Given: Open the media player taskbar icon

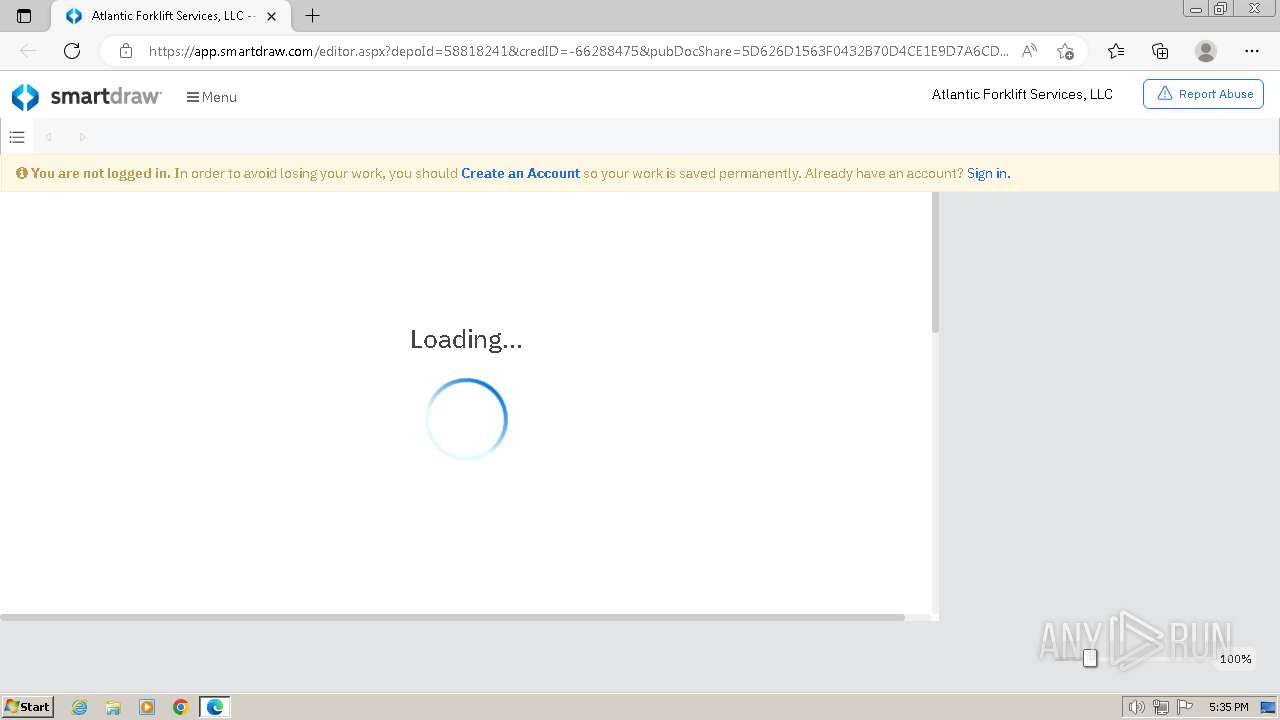Looking at the screenshot, I should (147, 707).
